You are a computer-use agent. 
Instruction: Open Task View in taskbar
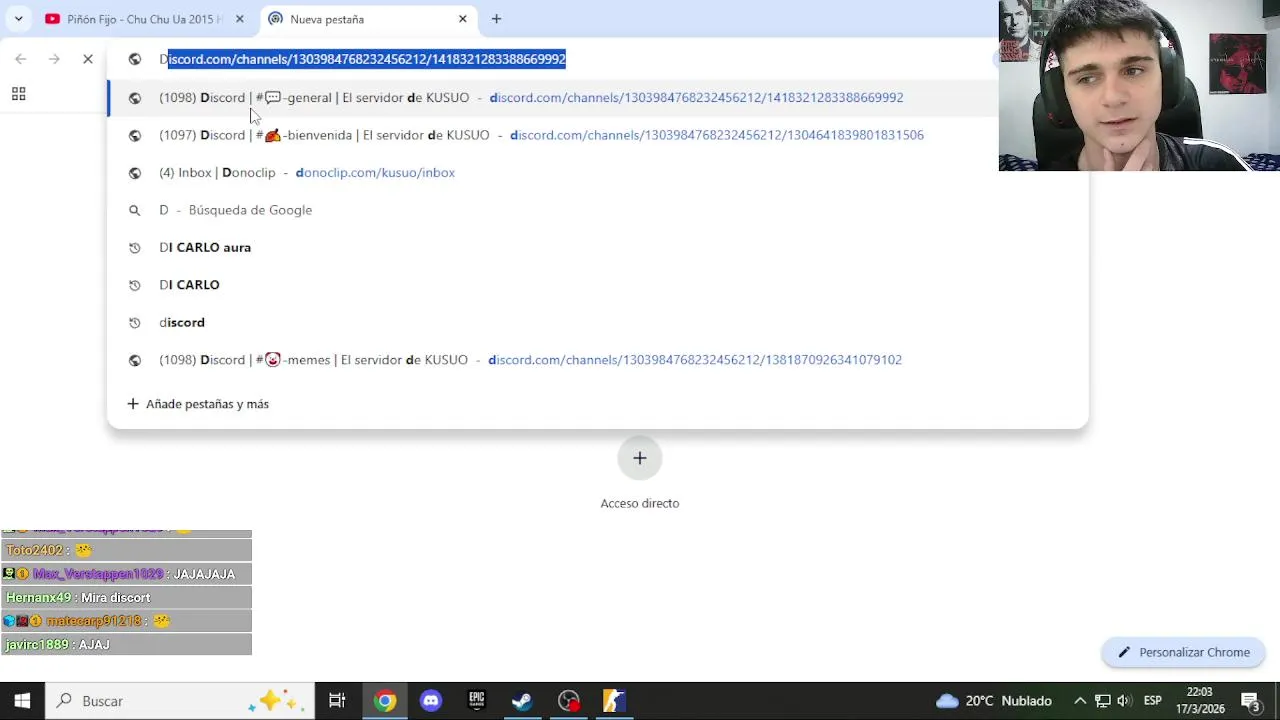coord(337,701)
